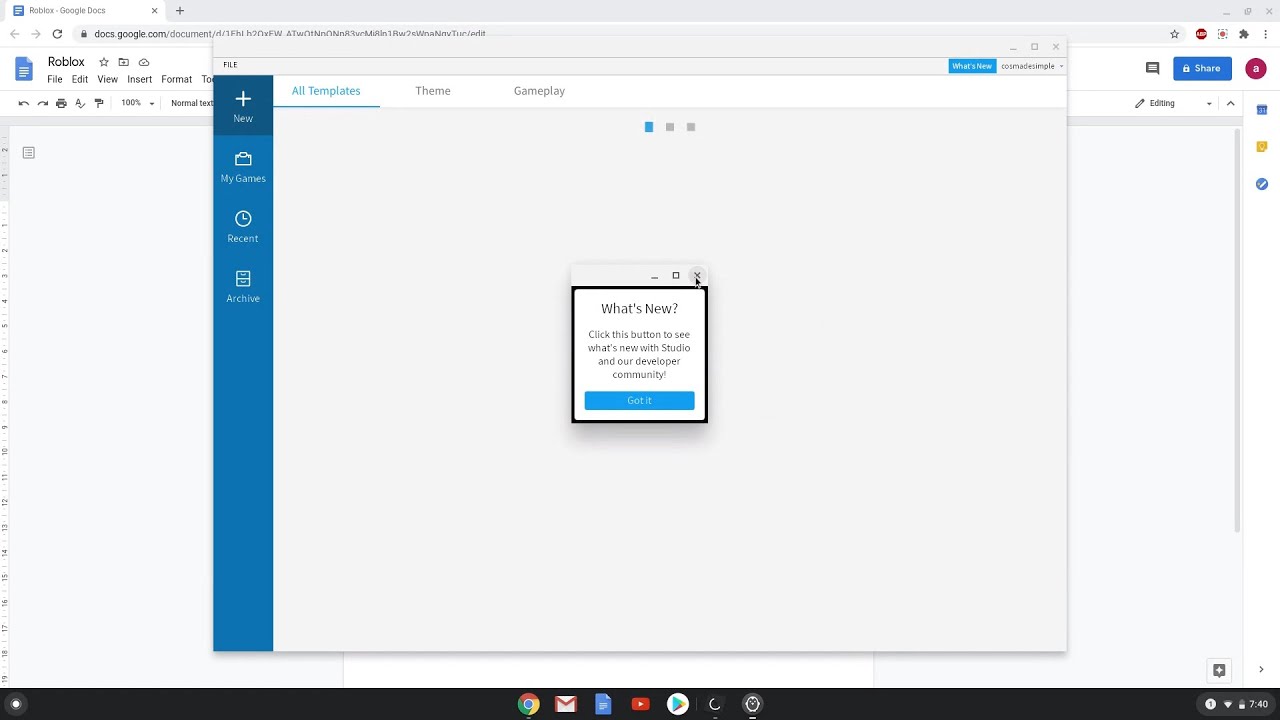Click the Google Docs Undo icon

pyautogui.click(x=24, y=103)
